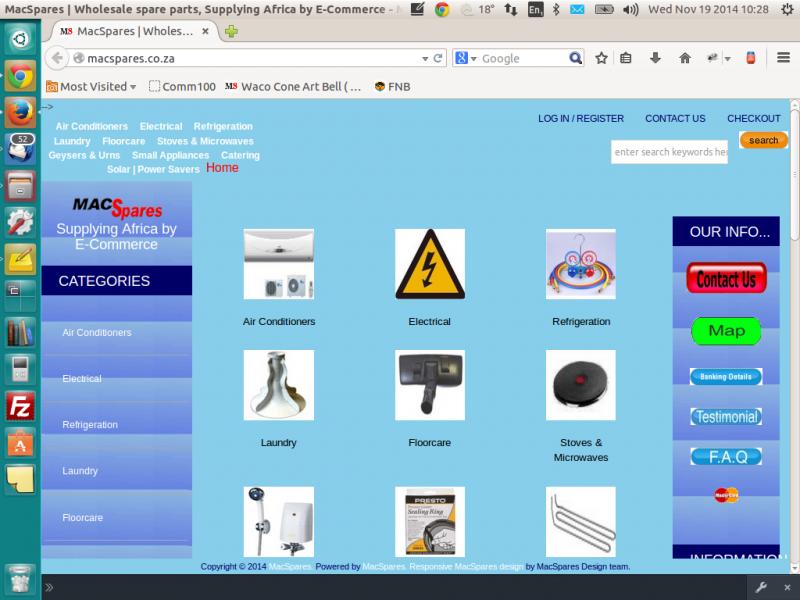Bookmark this page with the star icon

(602, 58)
